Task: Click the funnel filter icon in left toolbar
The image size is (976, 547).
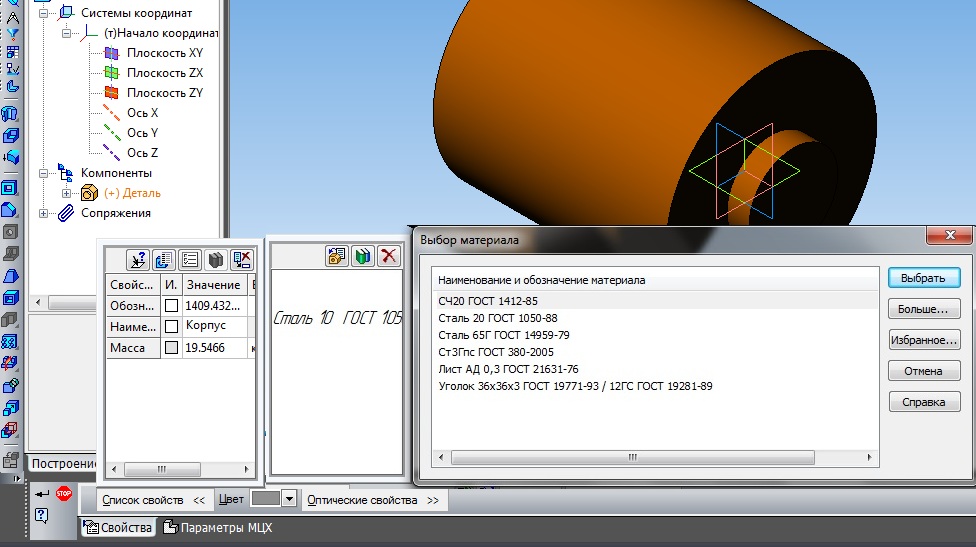Action: click(11, 34)
